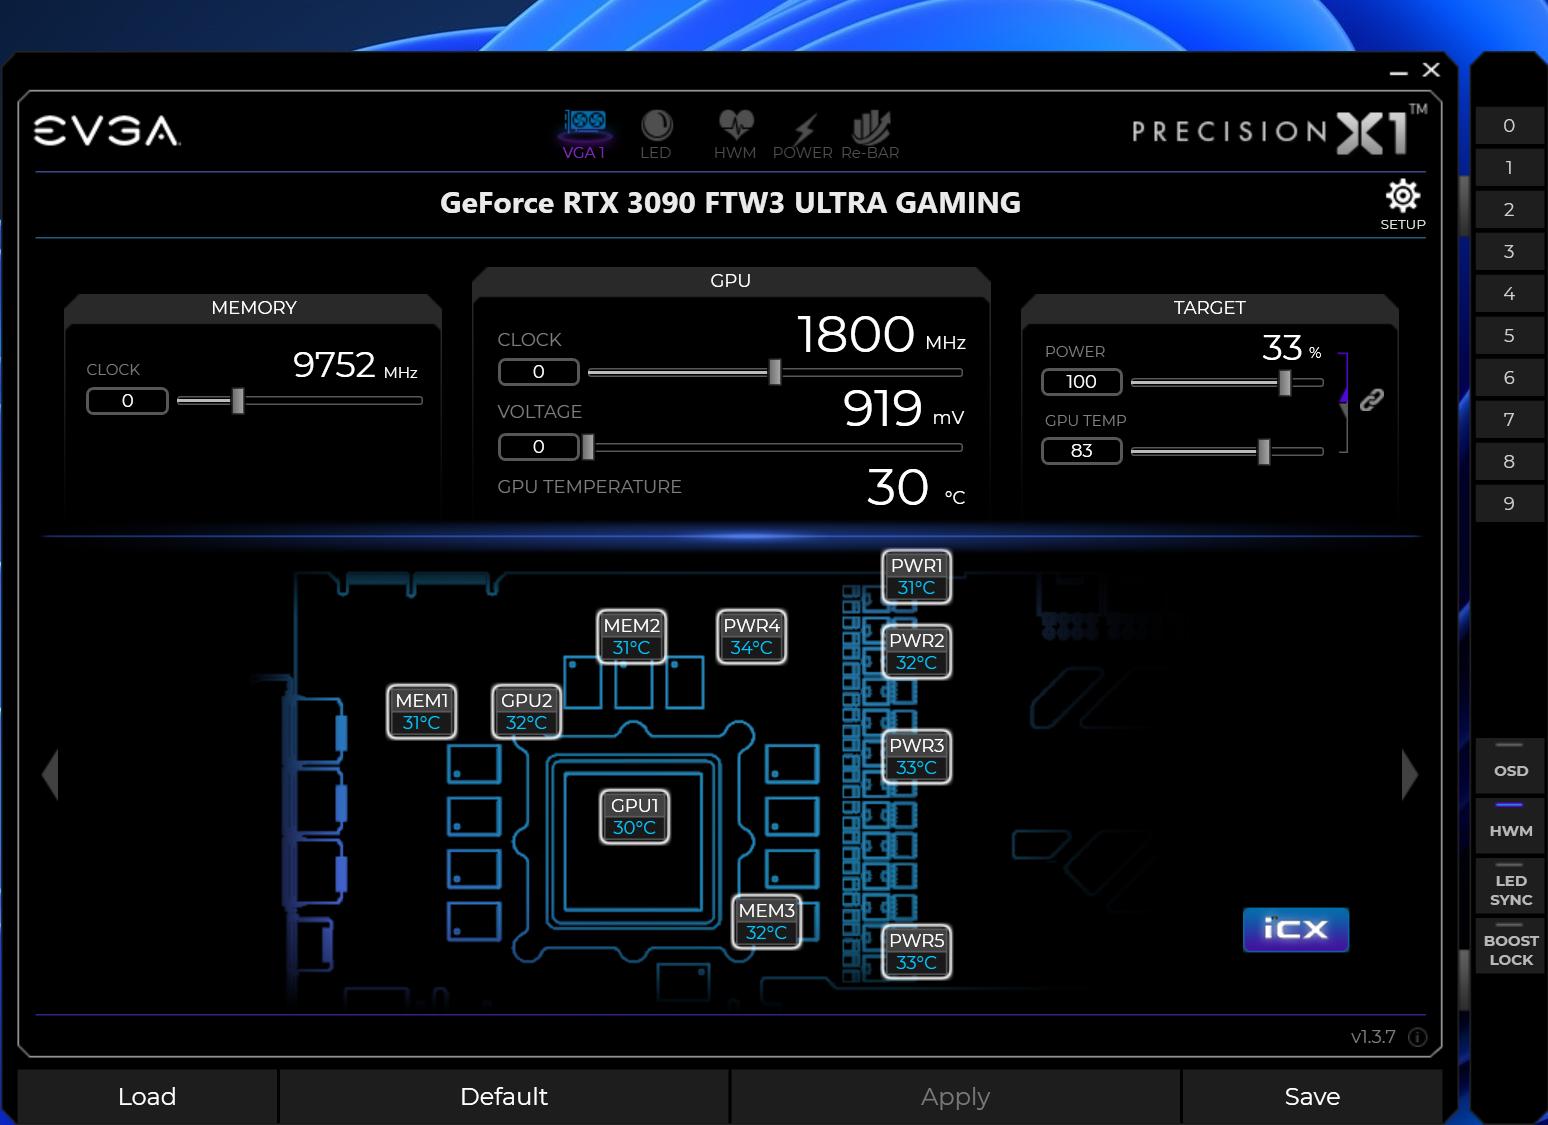Viewport: 1548px width, 1125px height.
Task: Click the version info icon
Action: 1418,1037
